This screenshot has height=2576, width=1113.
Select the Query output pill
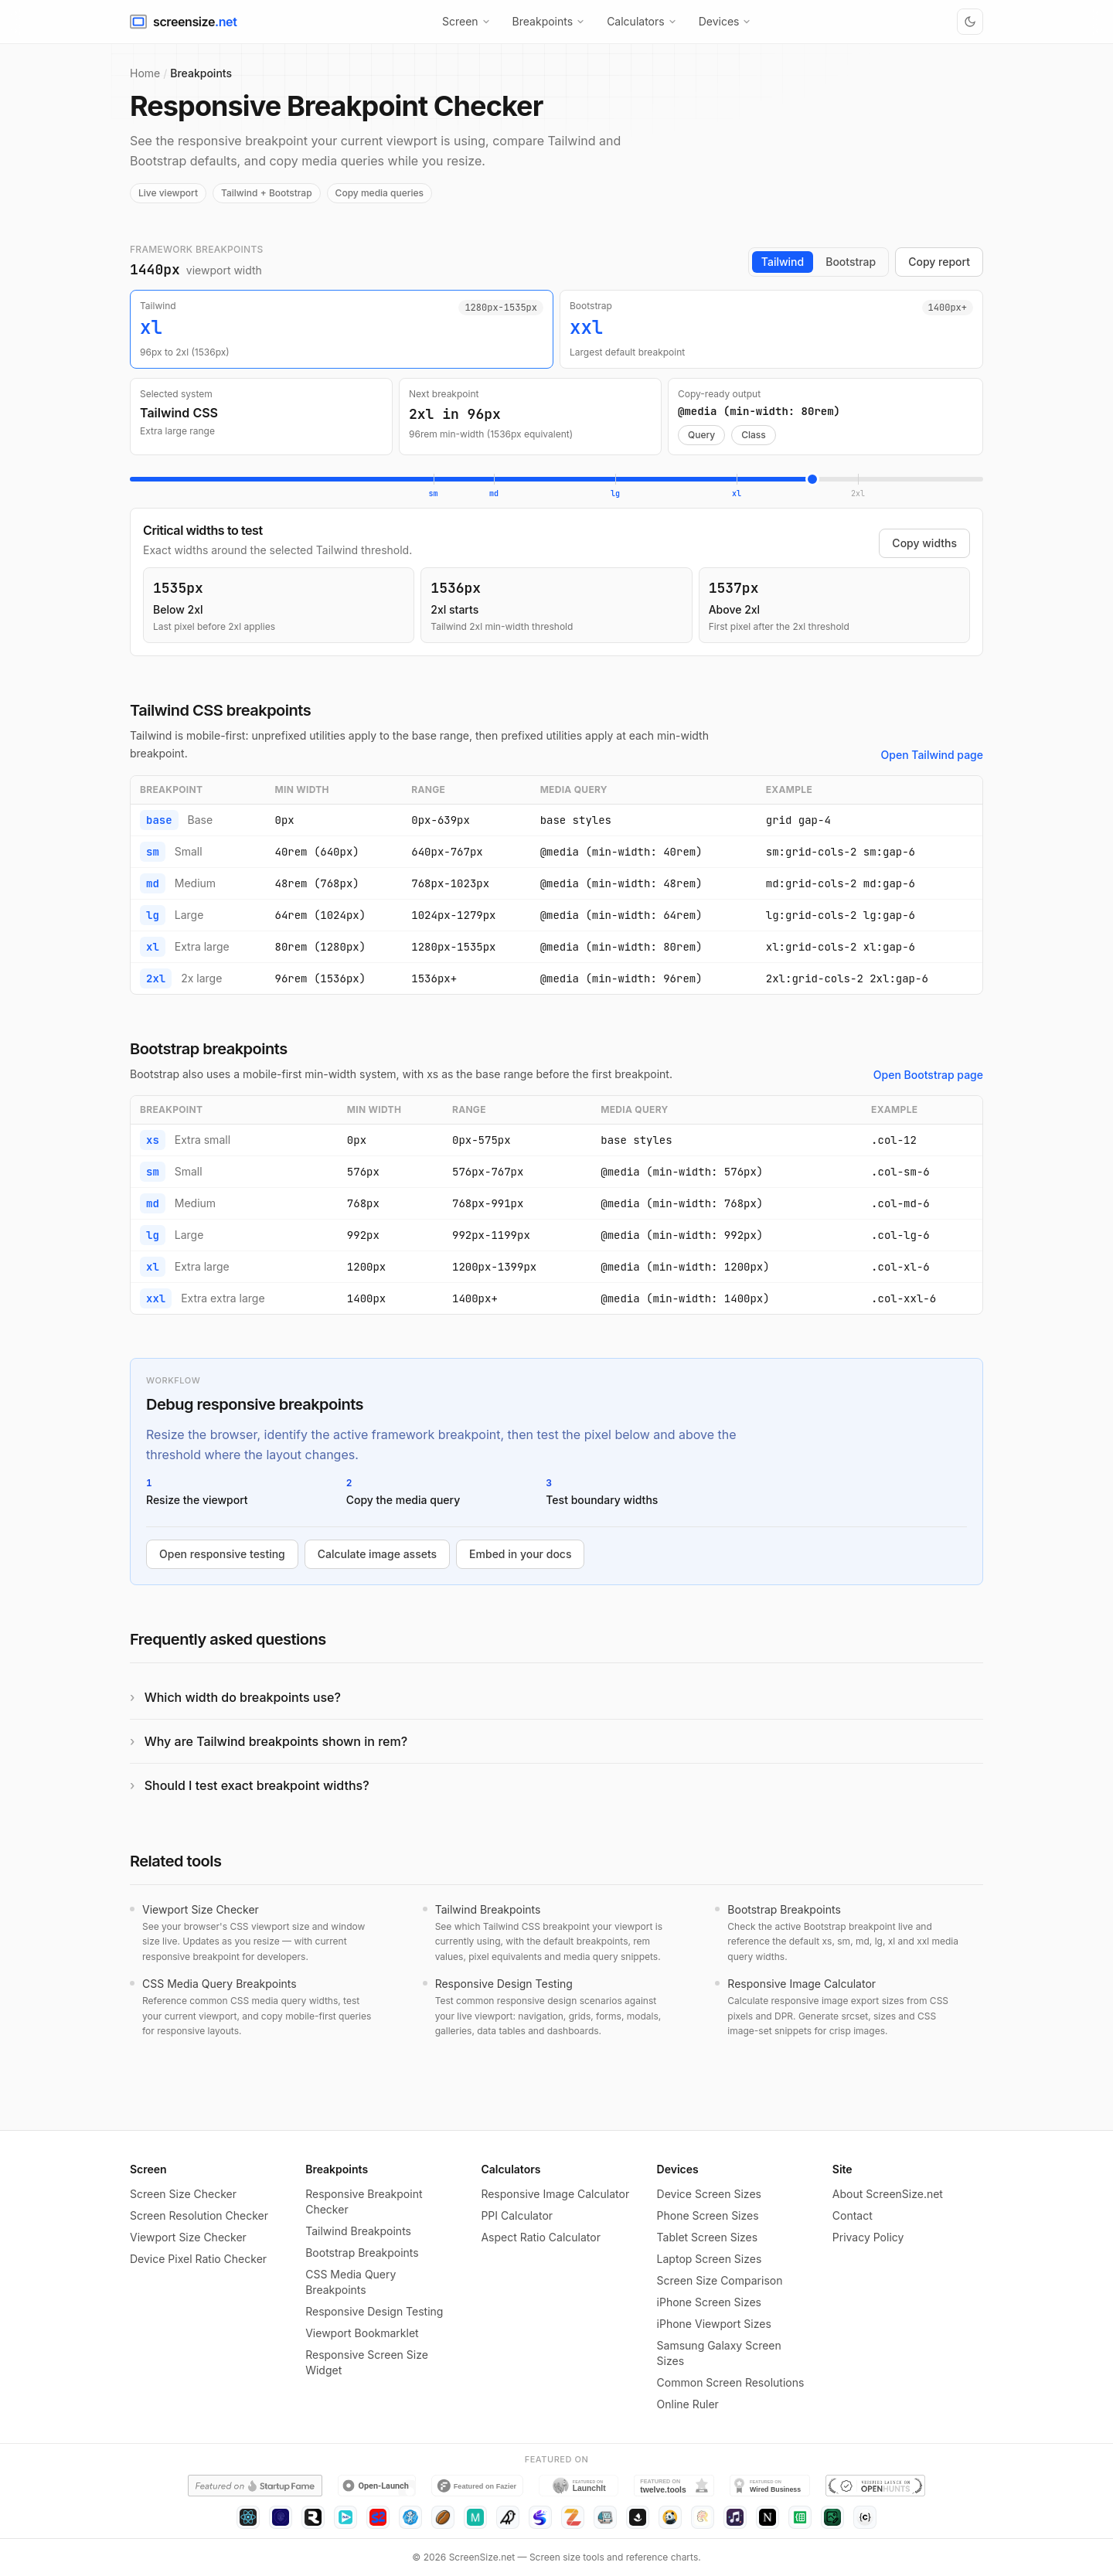point(701,435)
